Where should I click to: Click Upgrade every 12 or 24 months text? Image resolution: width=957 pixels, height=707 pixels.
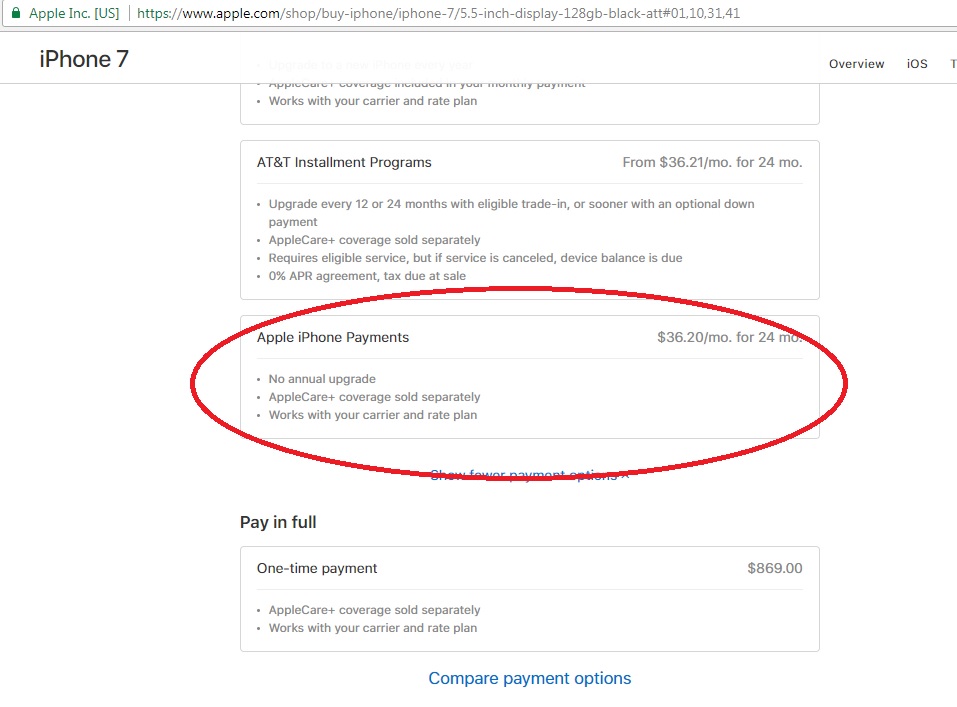pos(511,212)
